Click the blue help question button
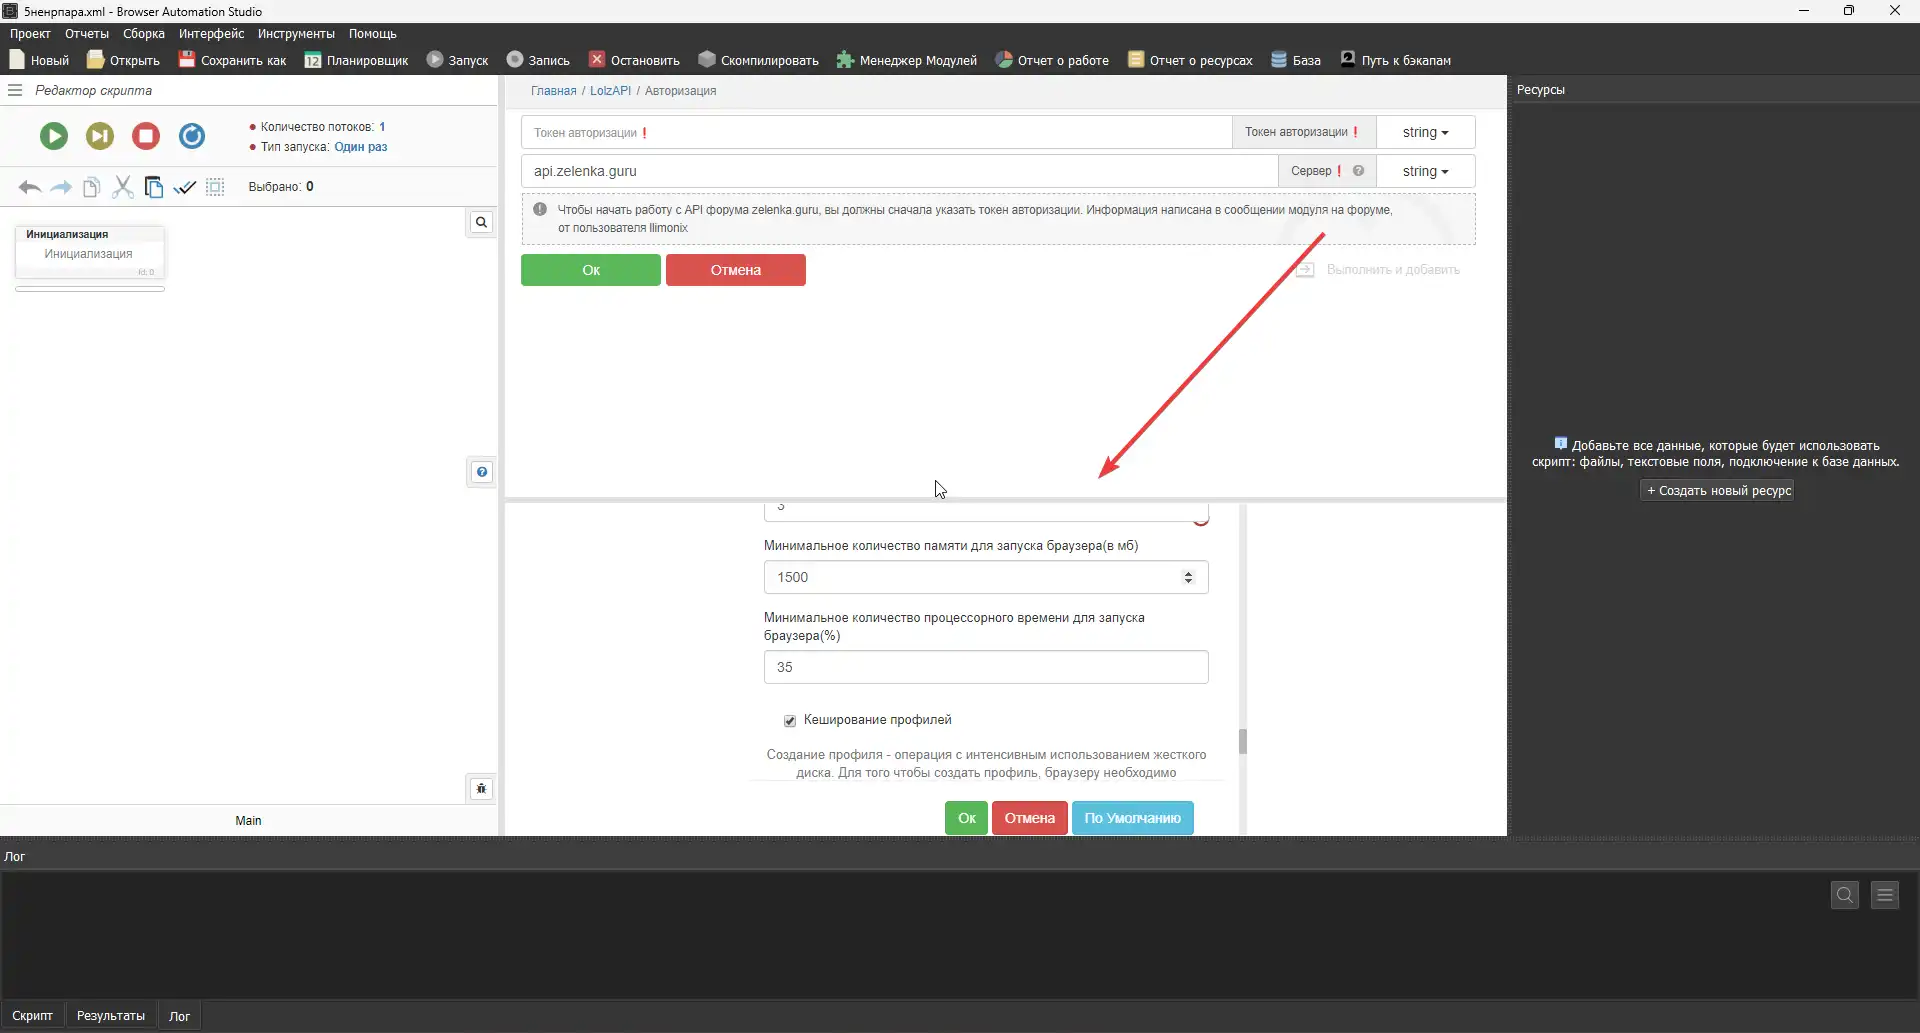Screen dimensions: 1920x1033 [481, 472]
